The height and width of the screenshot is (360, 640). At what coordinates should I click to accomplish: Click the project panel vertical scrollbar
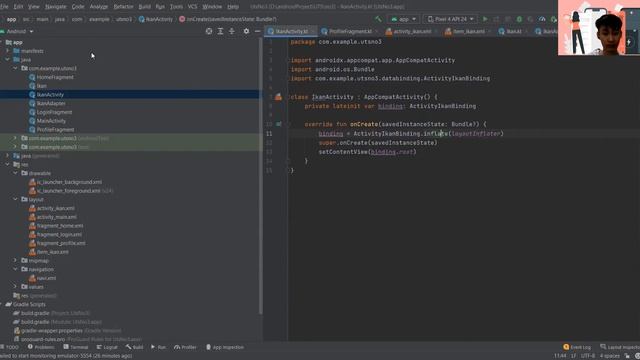pos(260,176)
